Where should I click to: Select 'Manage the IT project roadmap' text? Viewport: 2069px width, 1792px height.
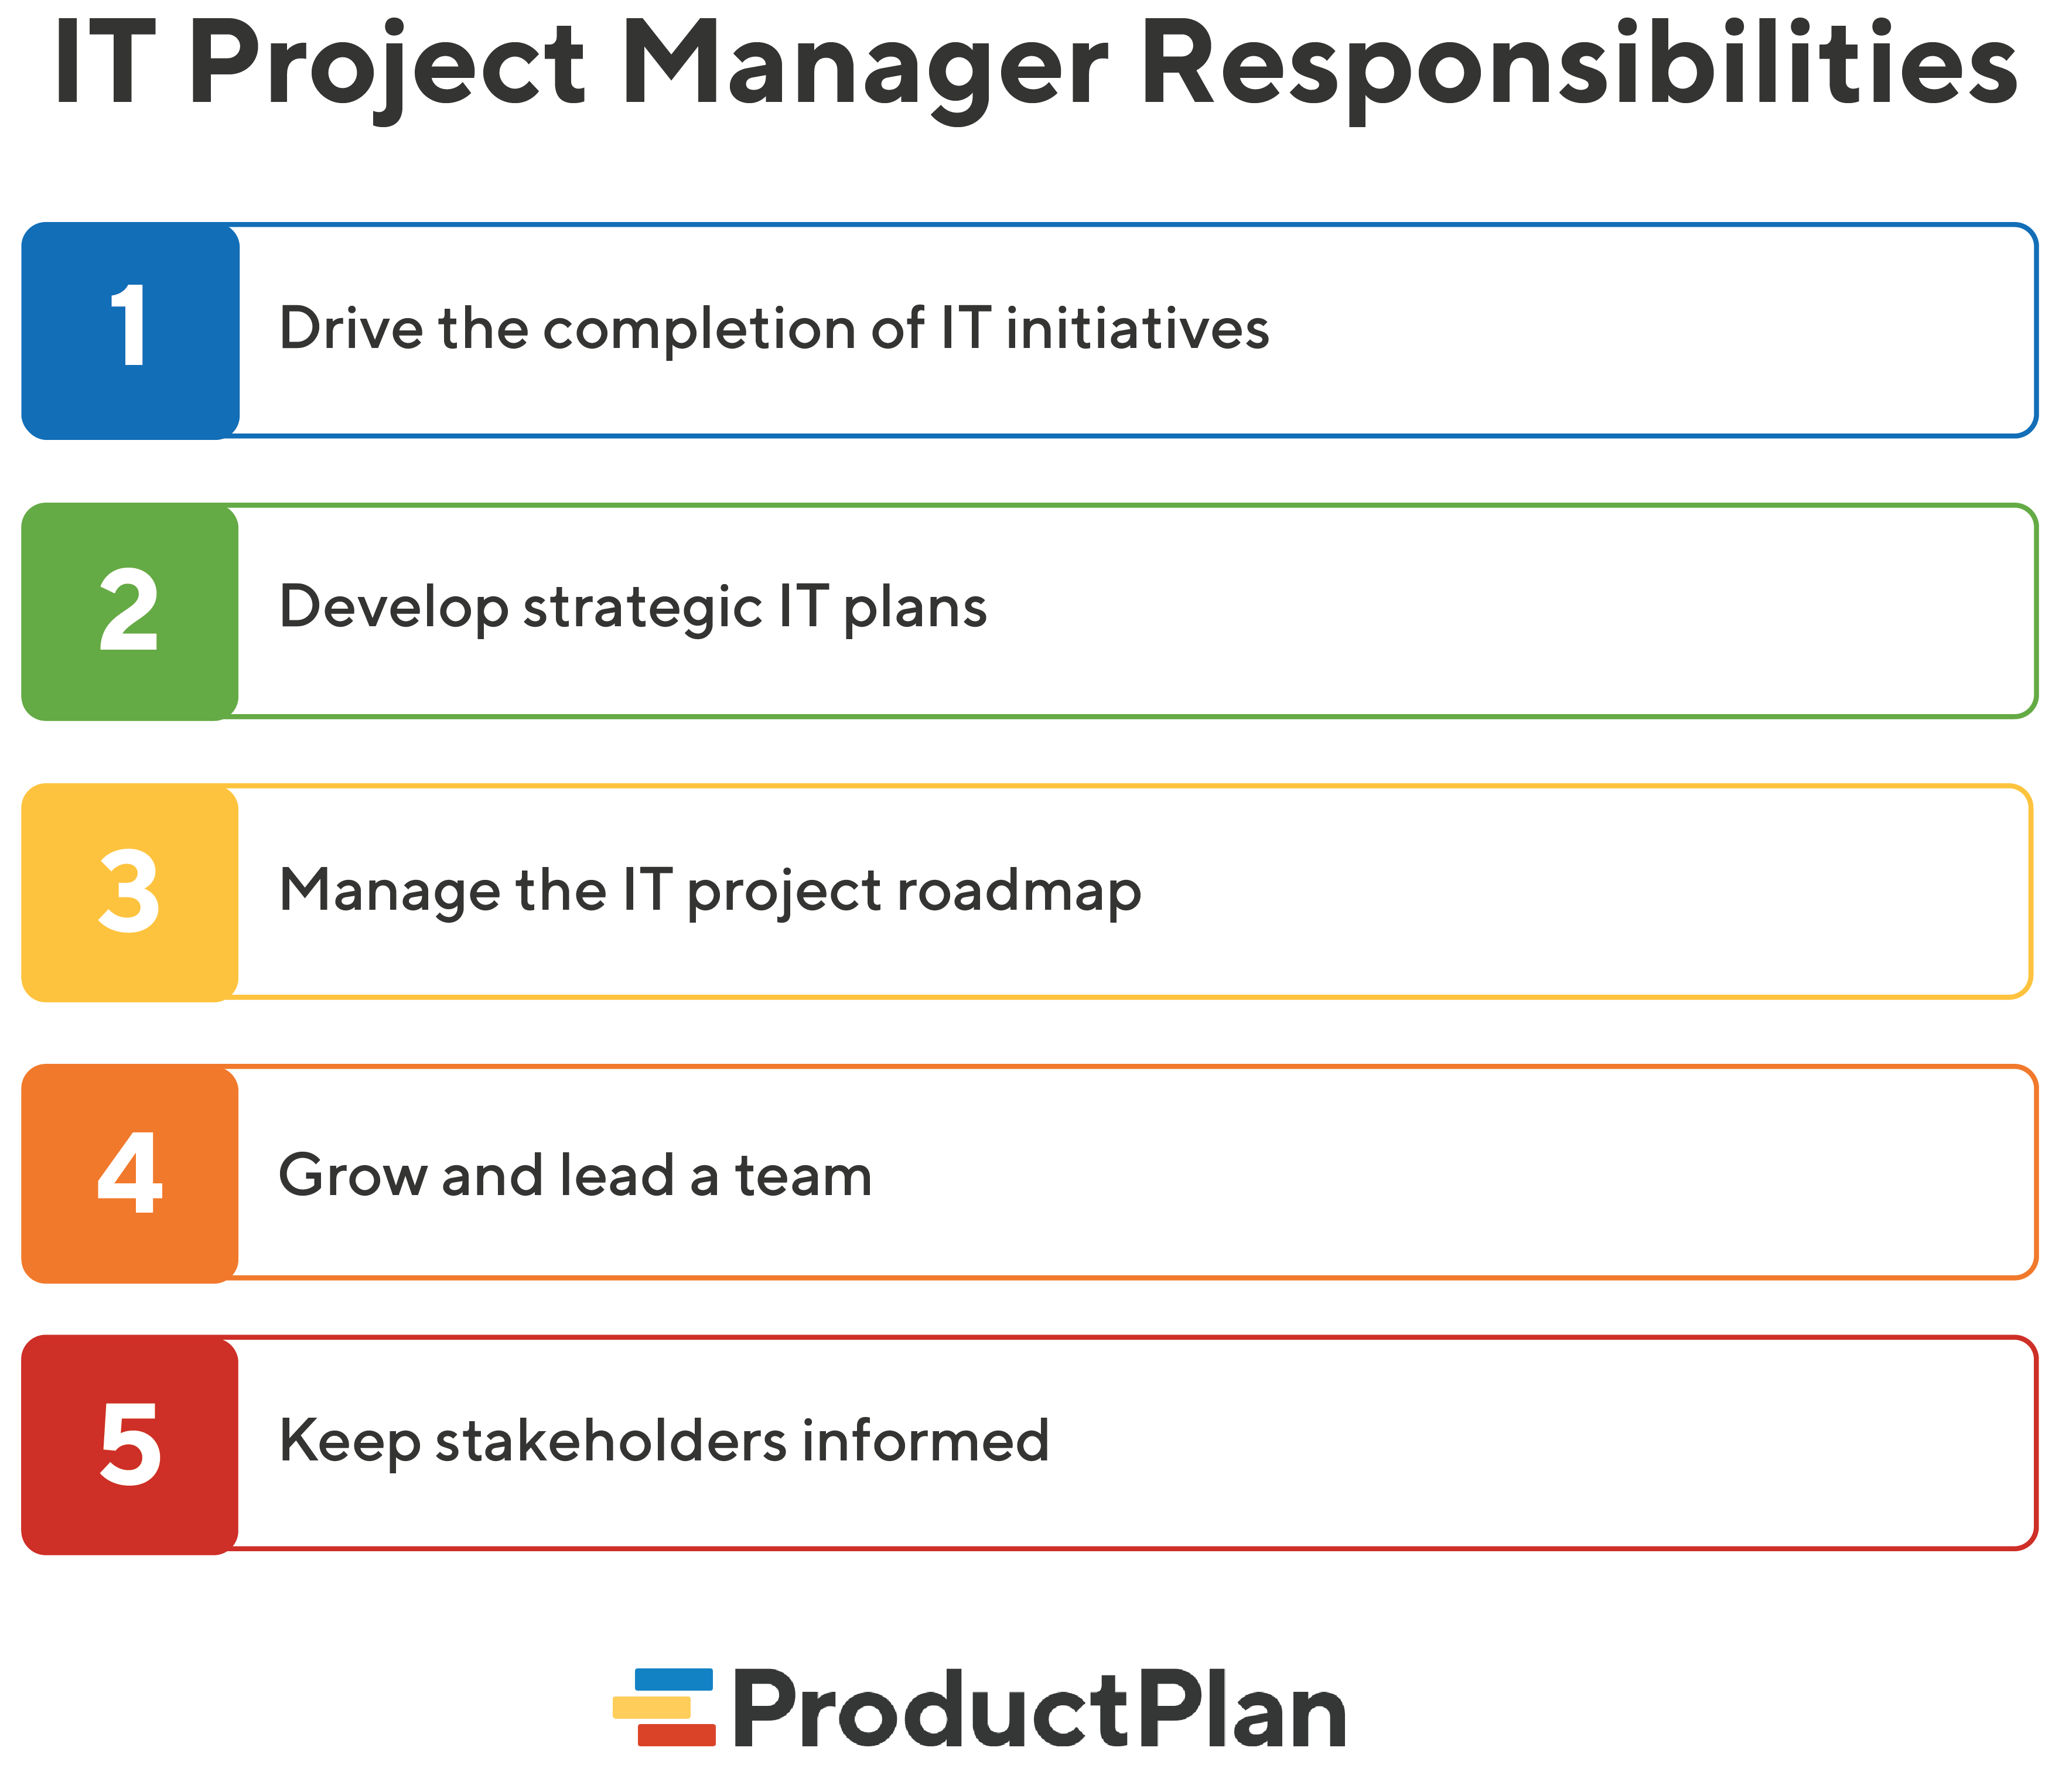[x=710, y=891]
